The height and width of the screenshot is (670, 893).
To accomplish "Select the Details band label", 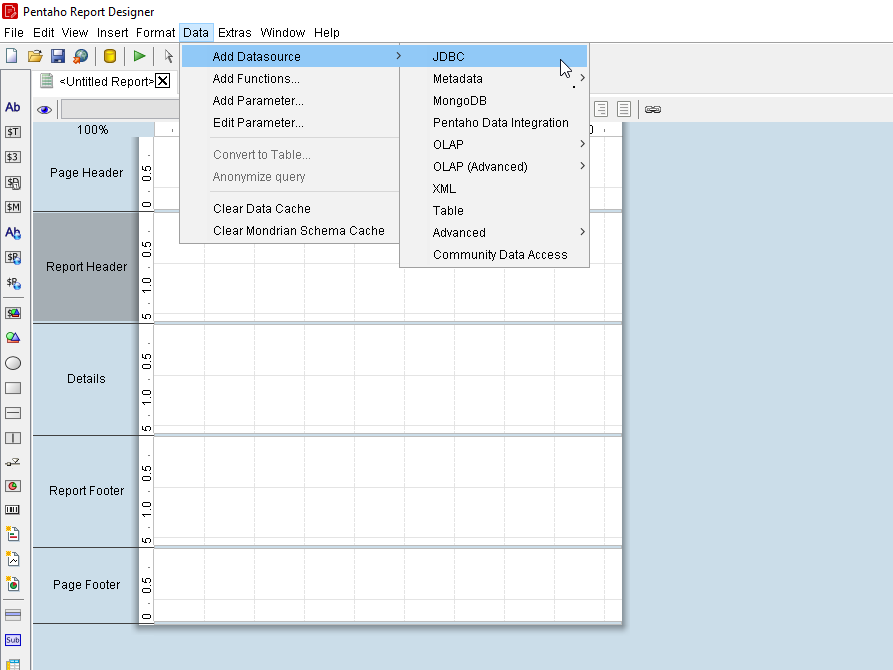I will click(x=86, y=379).
